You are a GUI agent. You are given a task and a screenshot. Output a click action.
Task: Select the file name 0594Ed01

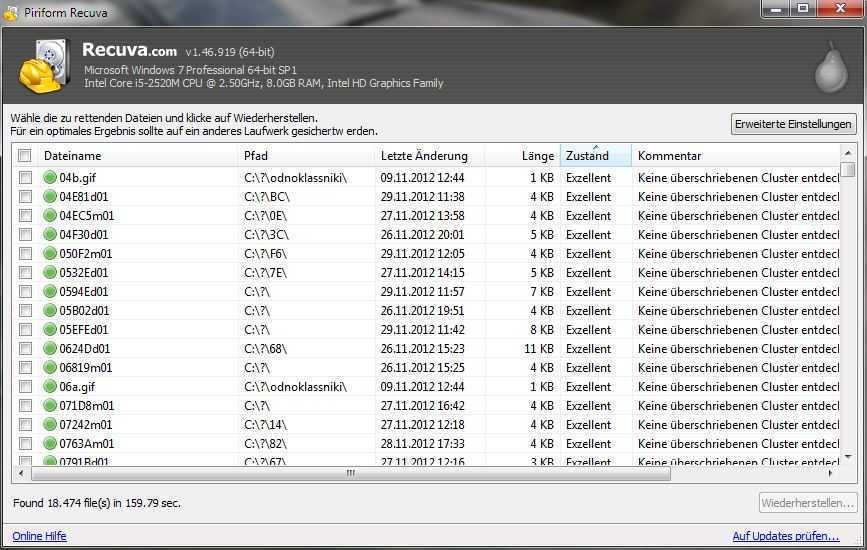83,291
